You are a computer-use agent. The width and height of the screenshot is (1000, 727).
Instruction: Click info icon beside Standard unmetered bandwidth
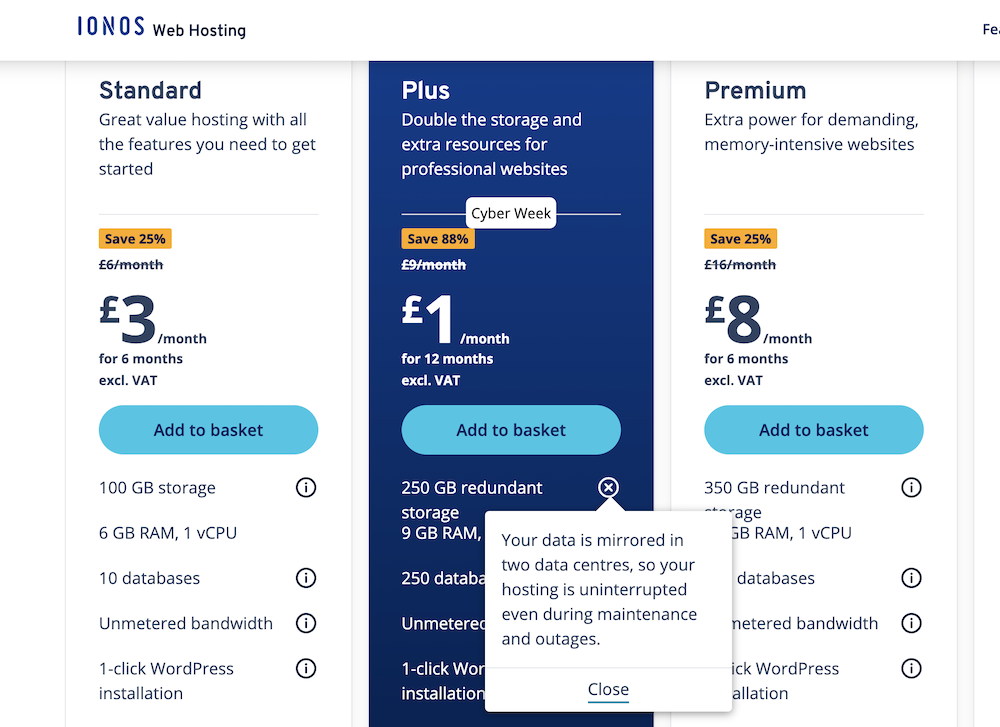[x=306, y=623]
